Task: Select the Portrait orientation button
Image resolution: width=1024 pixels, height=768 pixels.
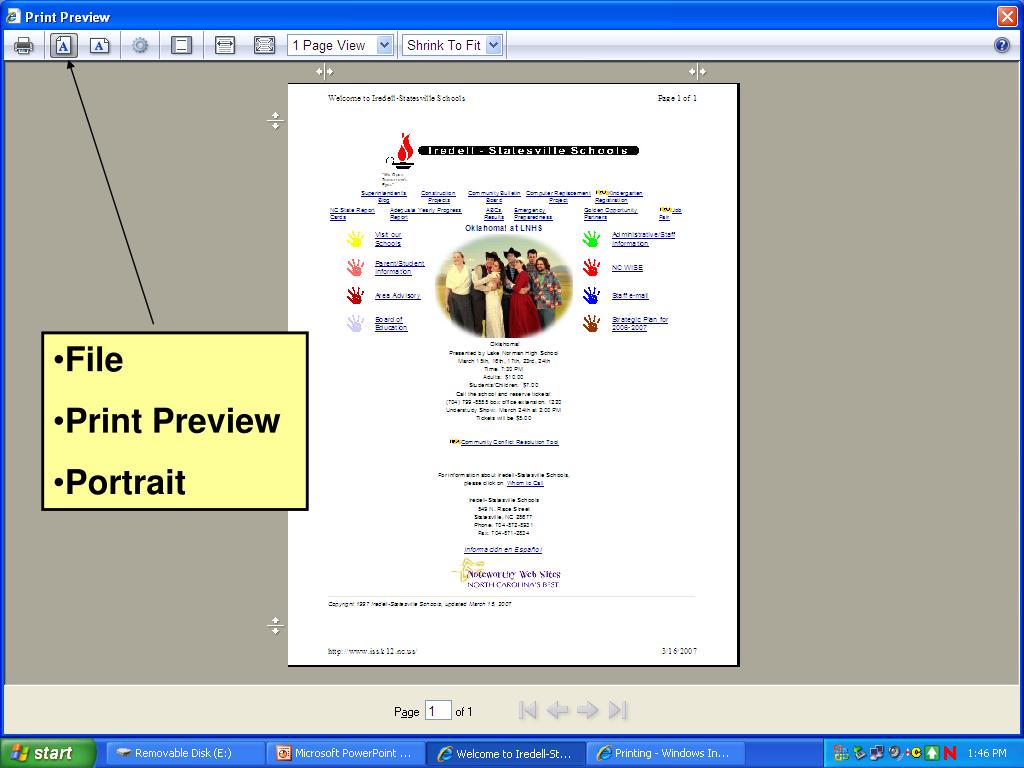Action: point(63,46)
